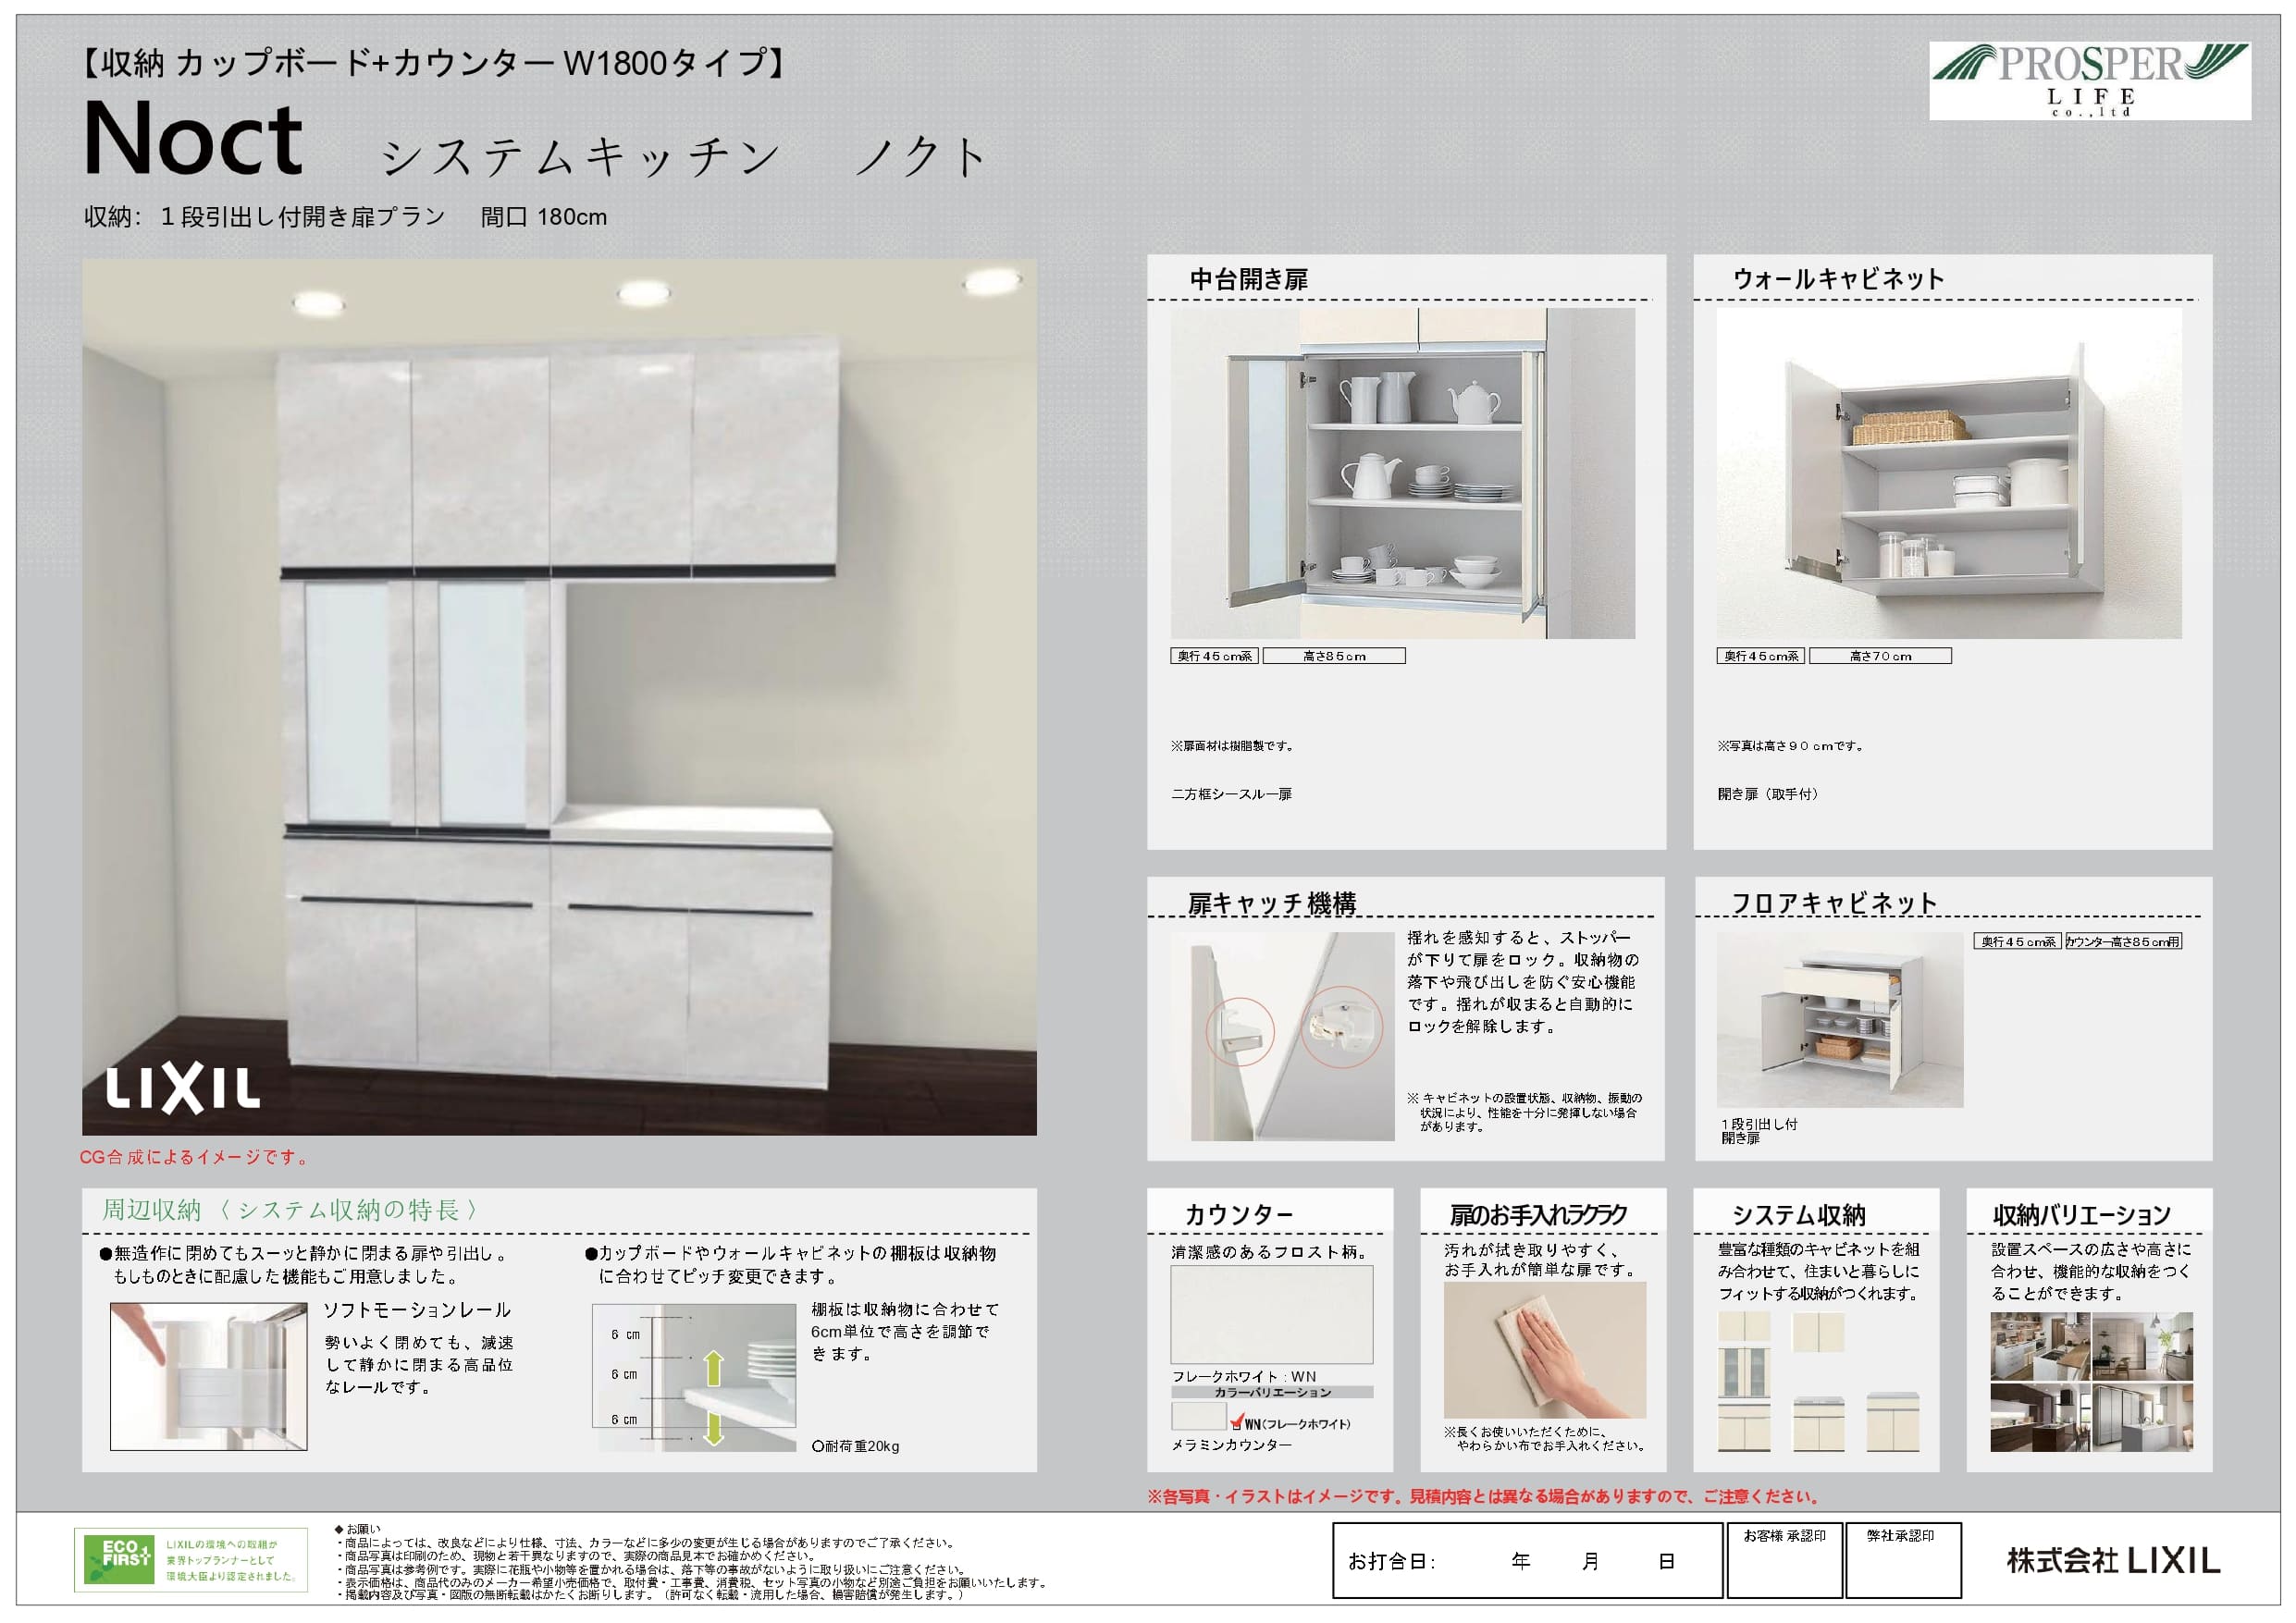Click the 収納バリエーション heading
This screenshot has height=1623, width=2296.
[2082, 1214]
